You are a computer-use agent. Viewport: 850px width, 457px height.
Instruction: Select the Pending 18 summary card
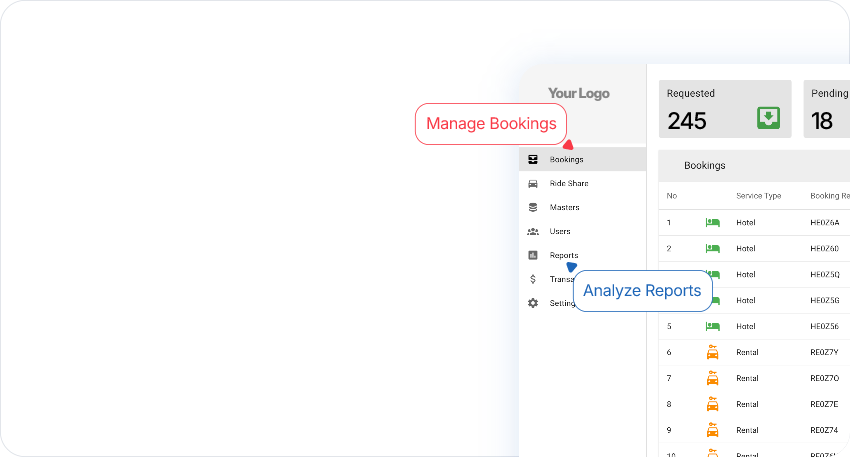826,109
